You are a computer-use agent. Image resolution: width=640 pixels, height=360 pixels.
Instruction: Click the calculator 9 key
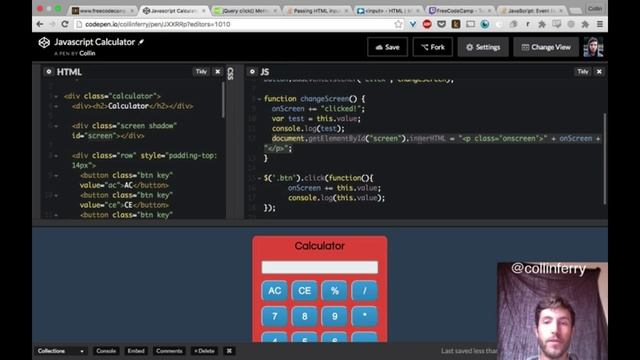point(334,316)
